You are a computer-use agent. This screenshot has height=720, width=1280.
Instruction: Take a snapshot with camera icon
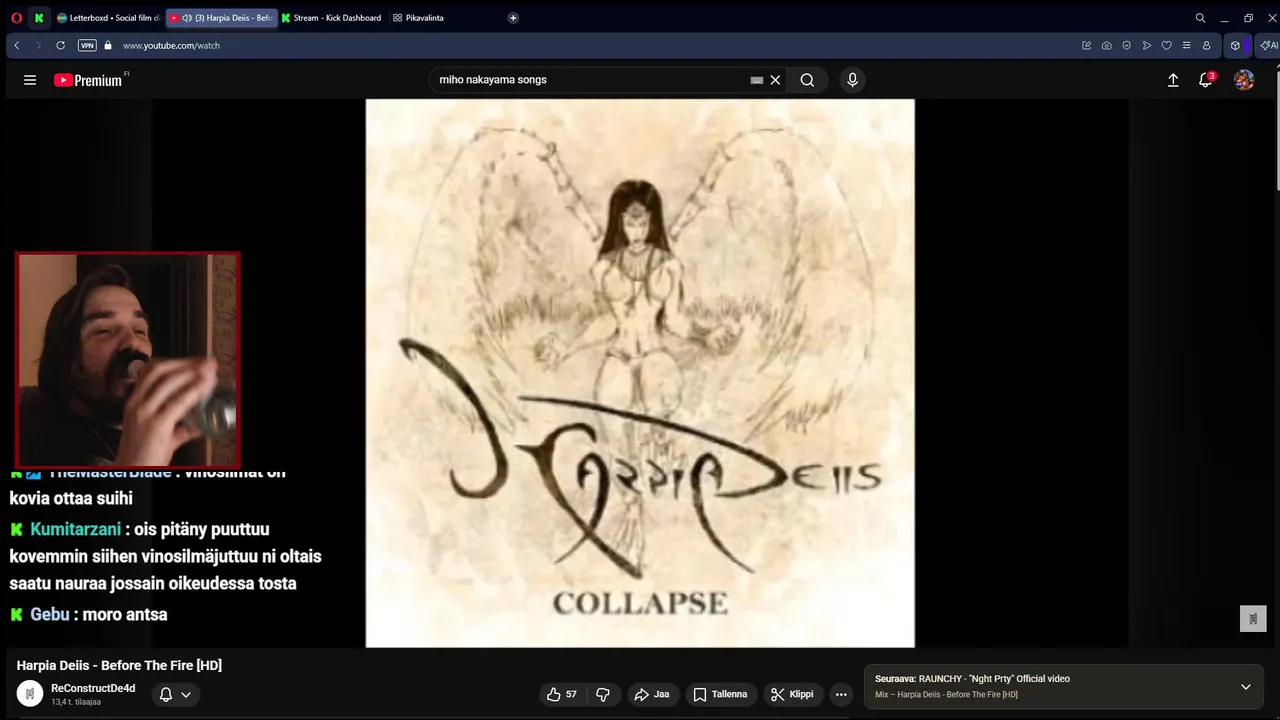[x=1106, y=45]
